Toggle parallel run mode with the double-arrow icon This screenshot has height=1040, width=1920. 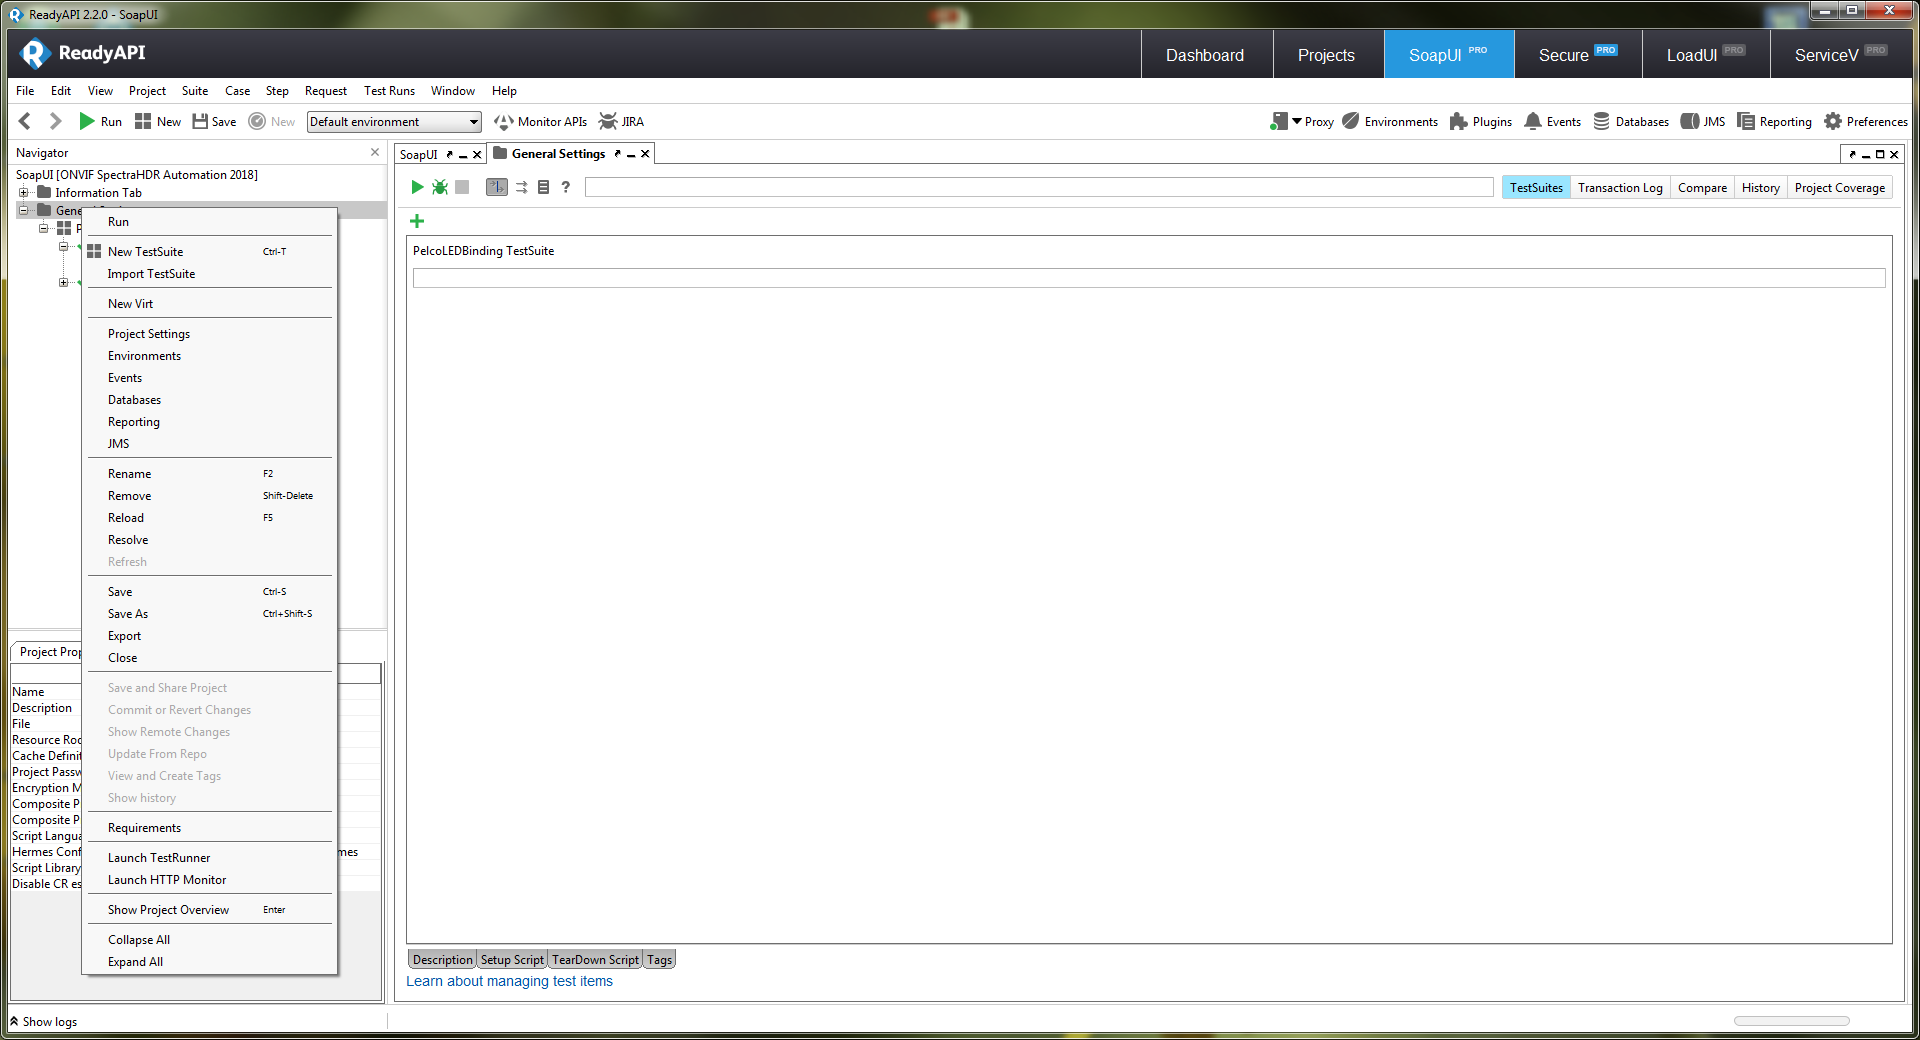(x=521, y=187)
